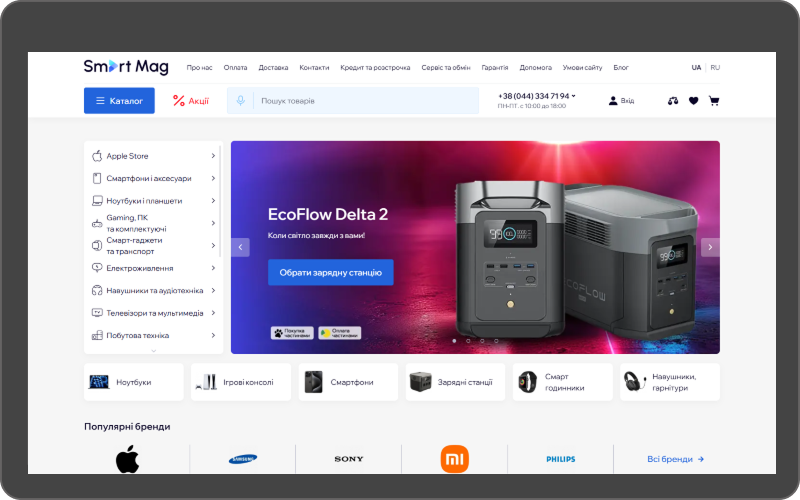Switch site language to RU

coord(715,67)
